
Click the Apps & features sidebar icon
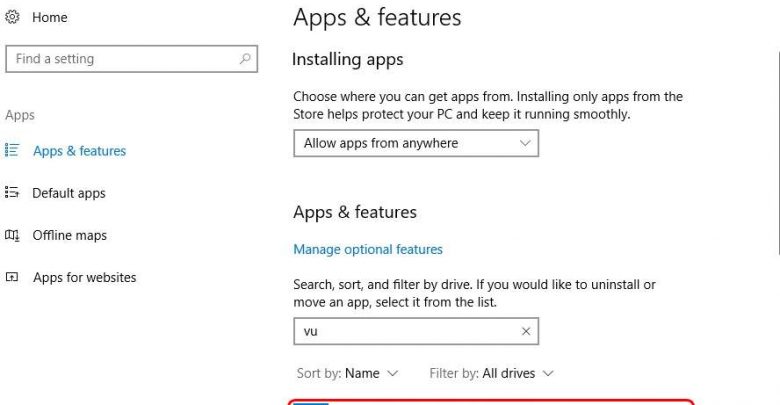(13, 151)
